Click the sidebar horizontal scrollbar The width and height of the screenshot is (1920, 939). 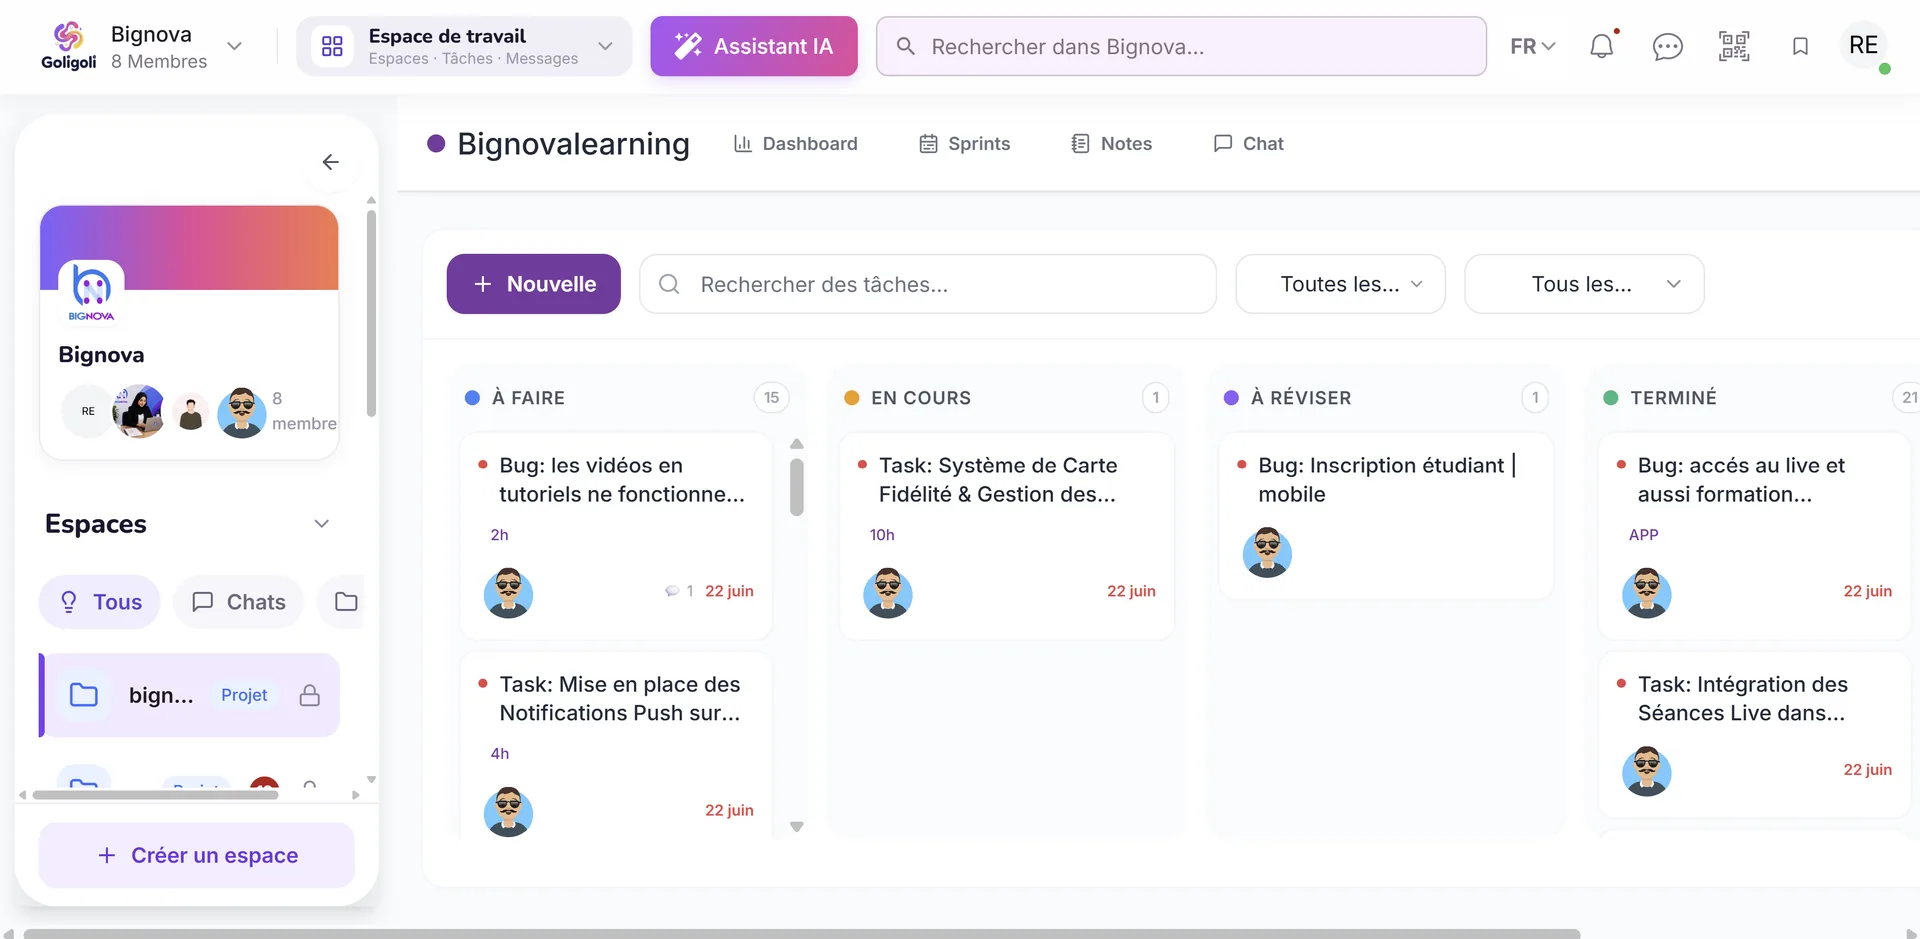click(x=155, y=795)
